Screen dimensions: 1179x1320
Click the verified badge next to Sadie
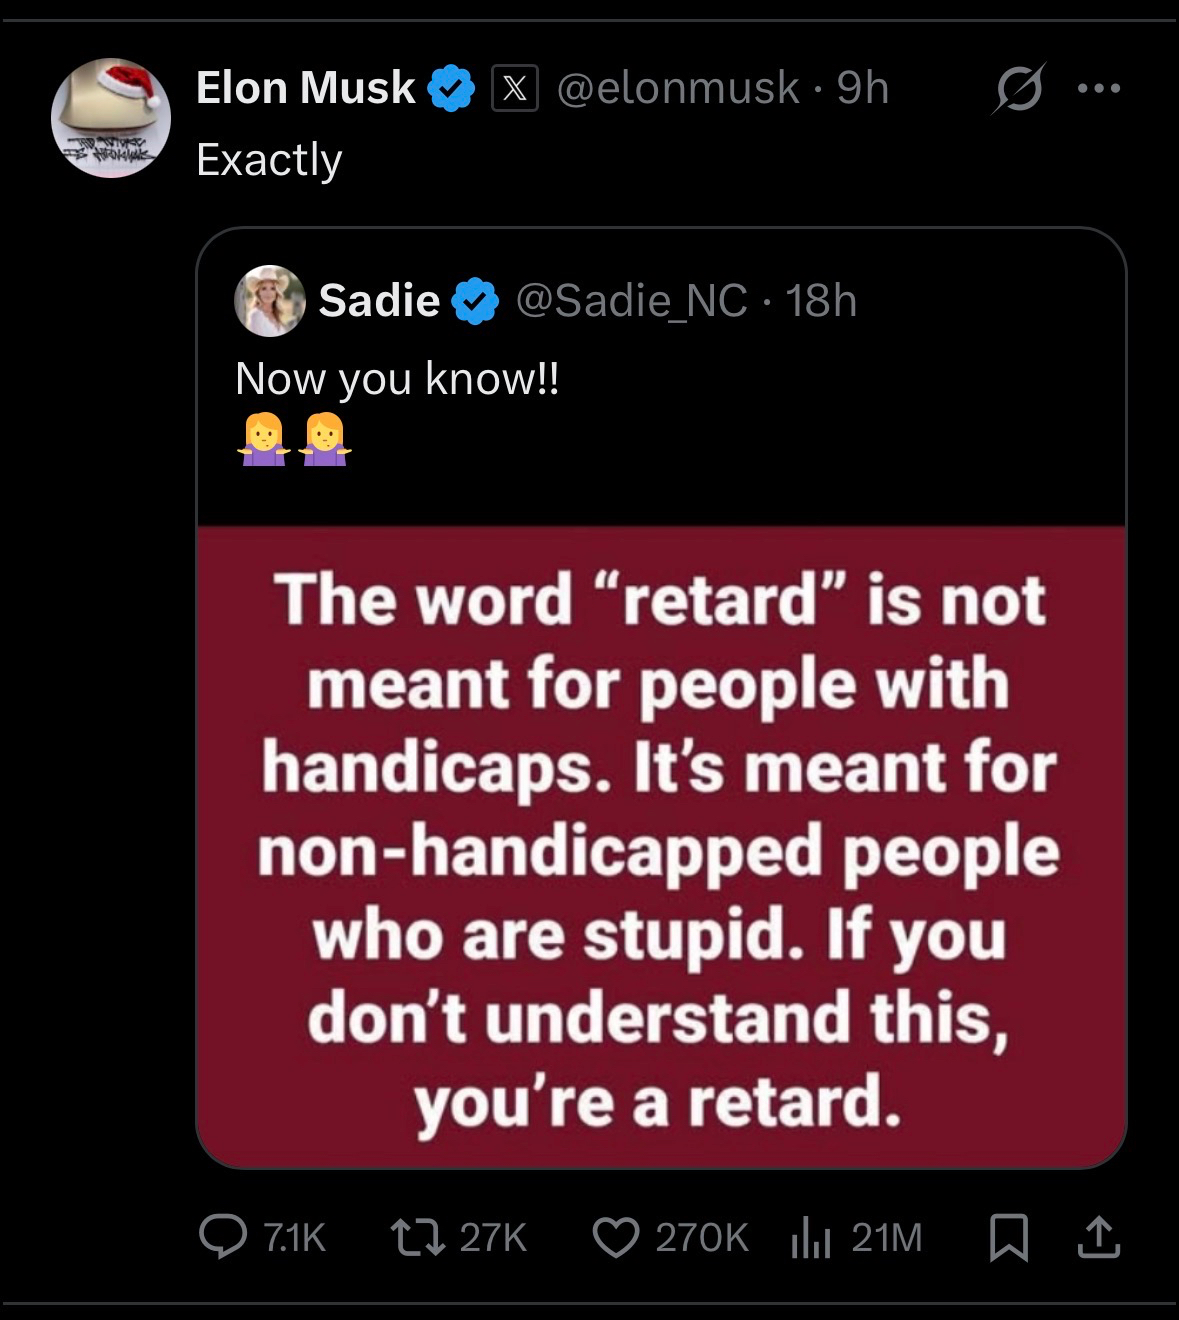coord(477,301)
